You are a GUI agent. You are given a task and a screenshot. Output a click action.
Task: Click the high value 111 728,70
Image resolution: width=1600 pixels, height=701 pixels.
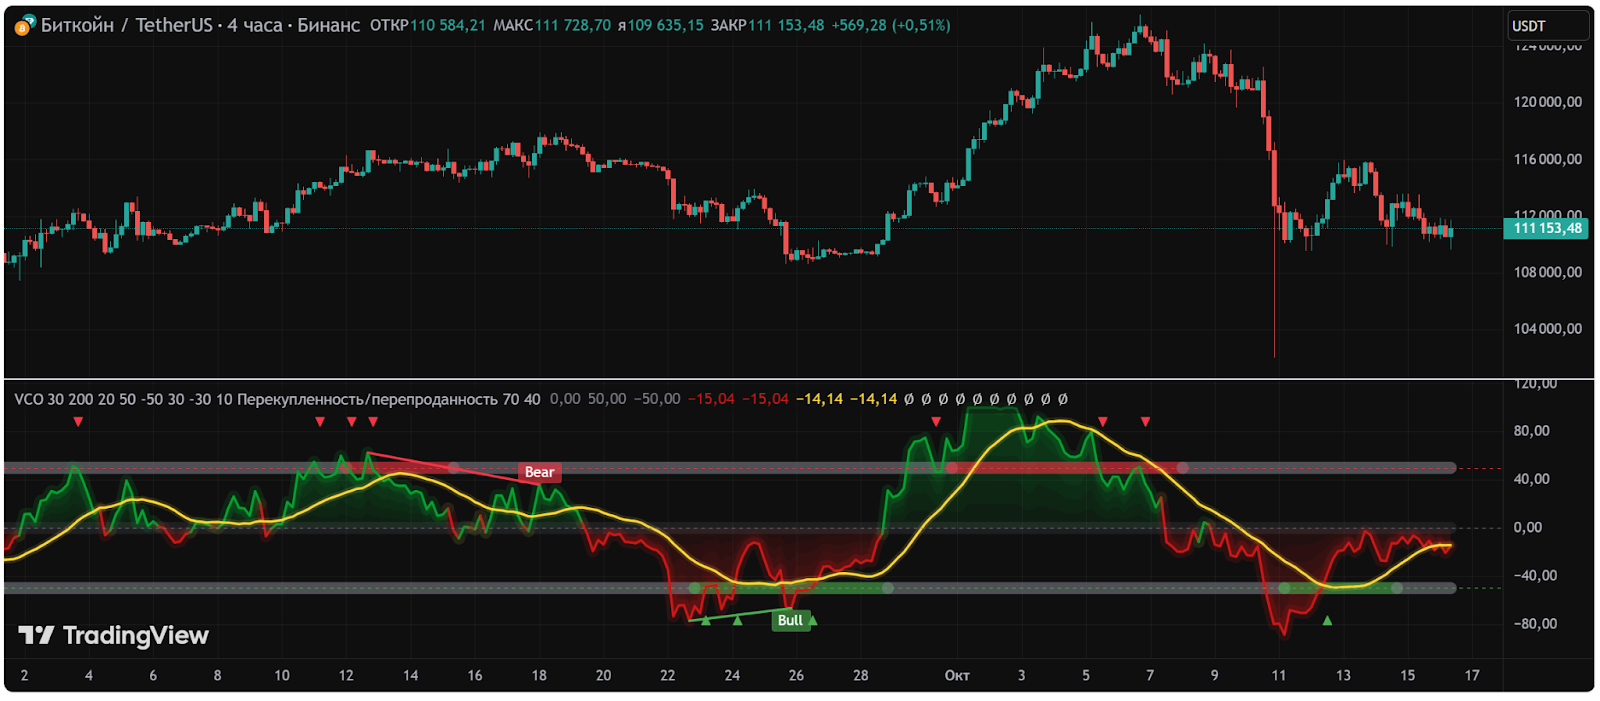click(573, 25)
